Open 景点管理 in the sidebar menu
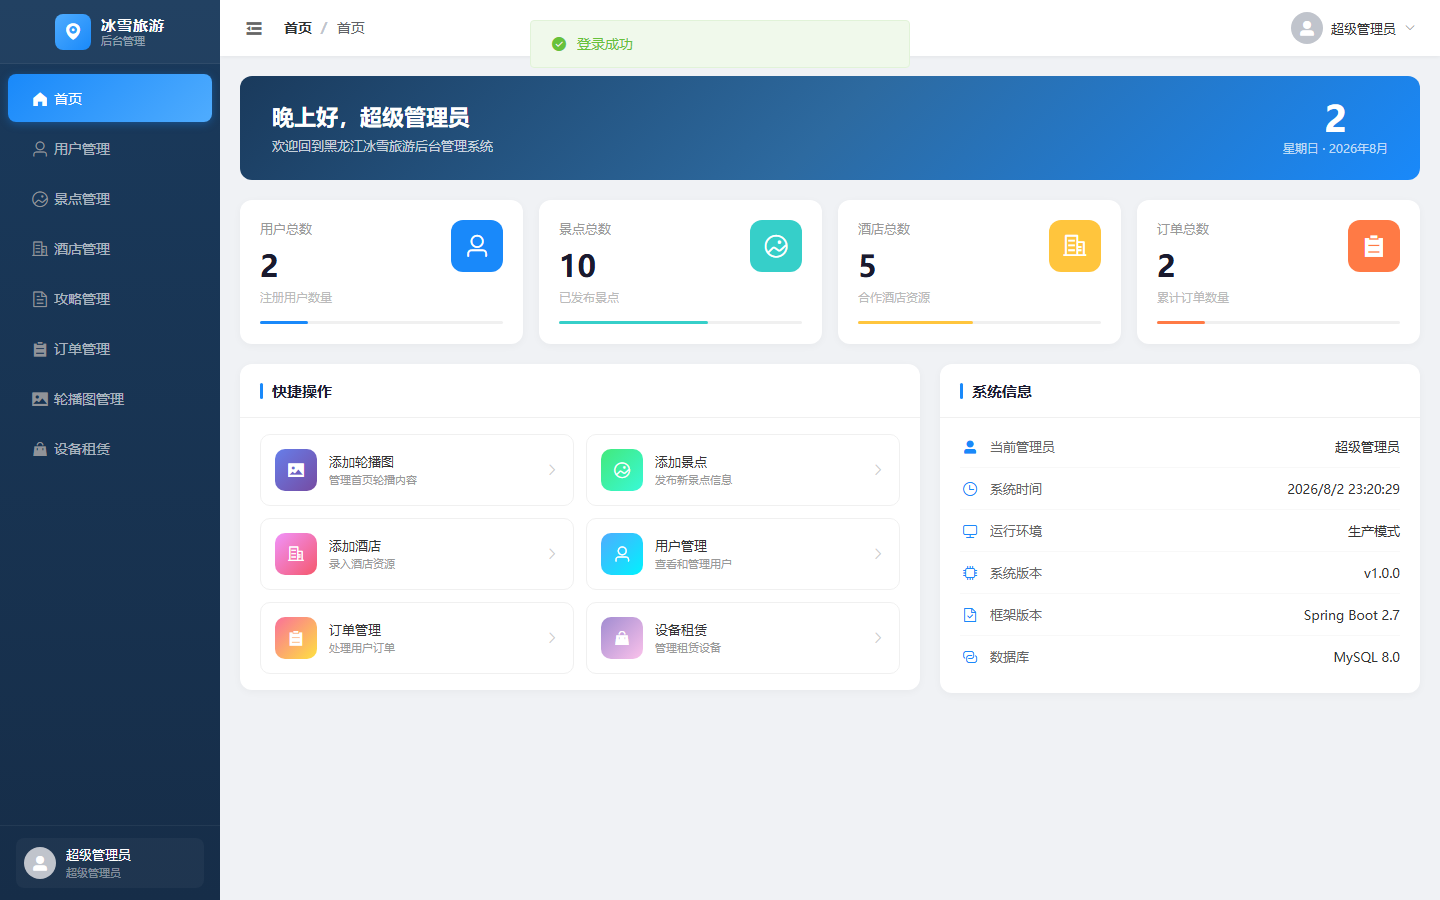The image size is (1440, 900). [x=110, y=198]
